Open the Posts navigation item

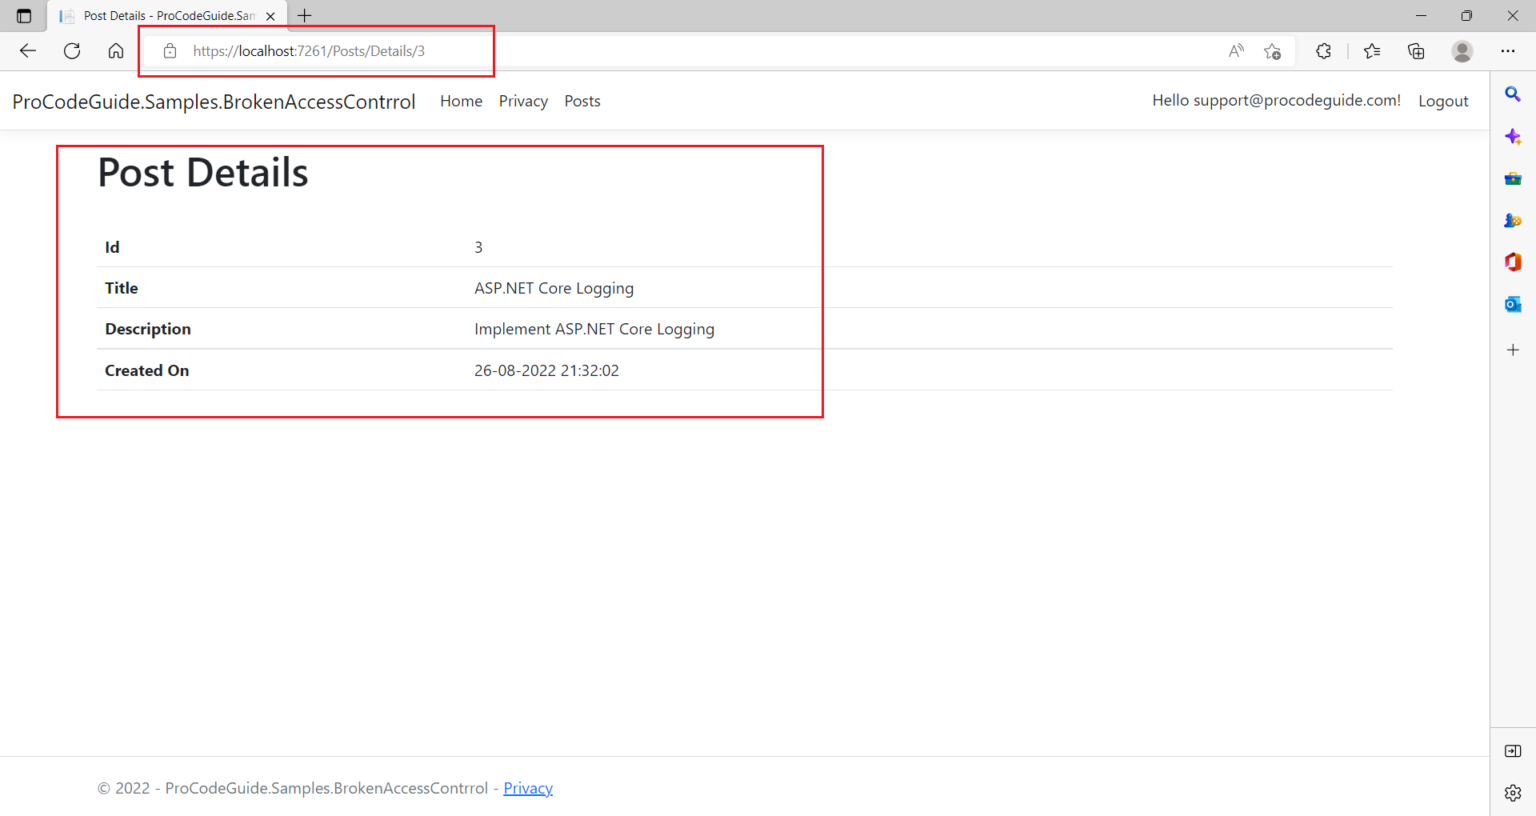point(582,101)
